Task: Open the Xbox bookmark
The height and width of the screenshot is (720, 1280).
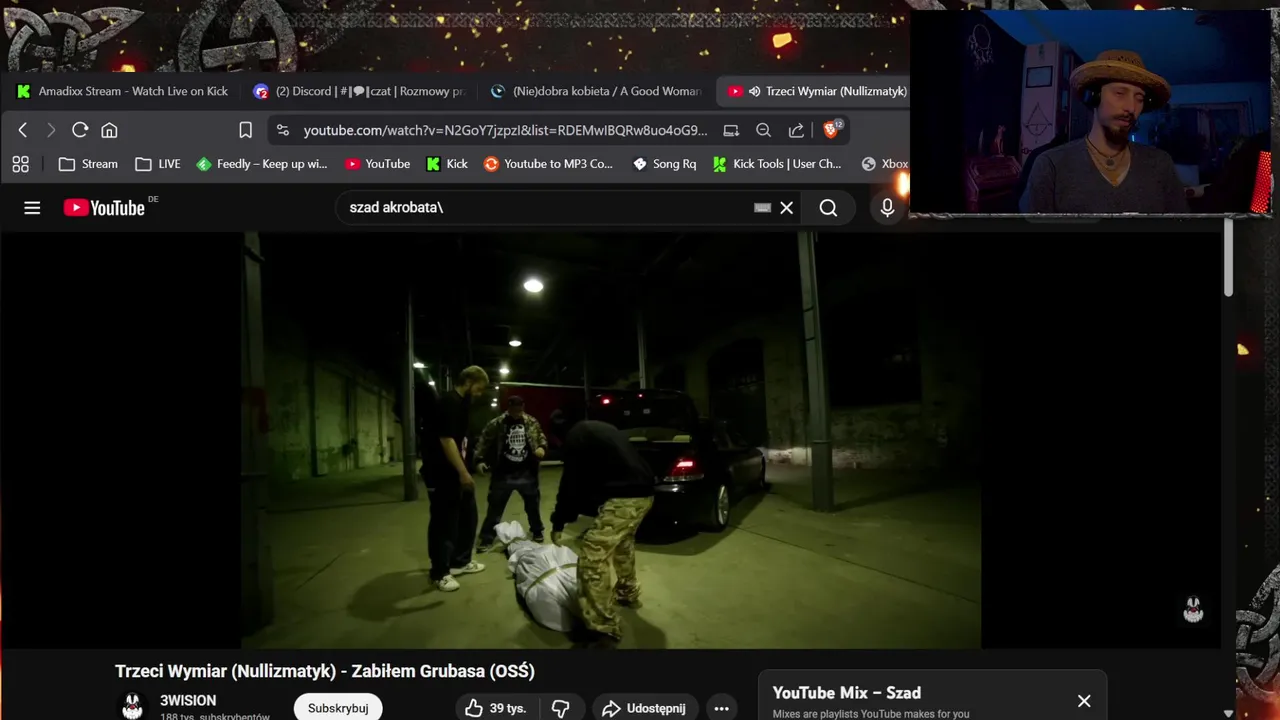Action: click(x=885, y=164)
